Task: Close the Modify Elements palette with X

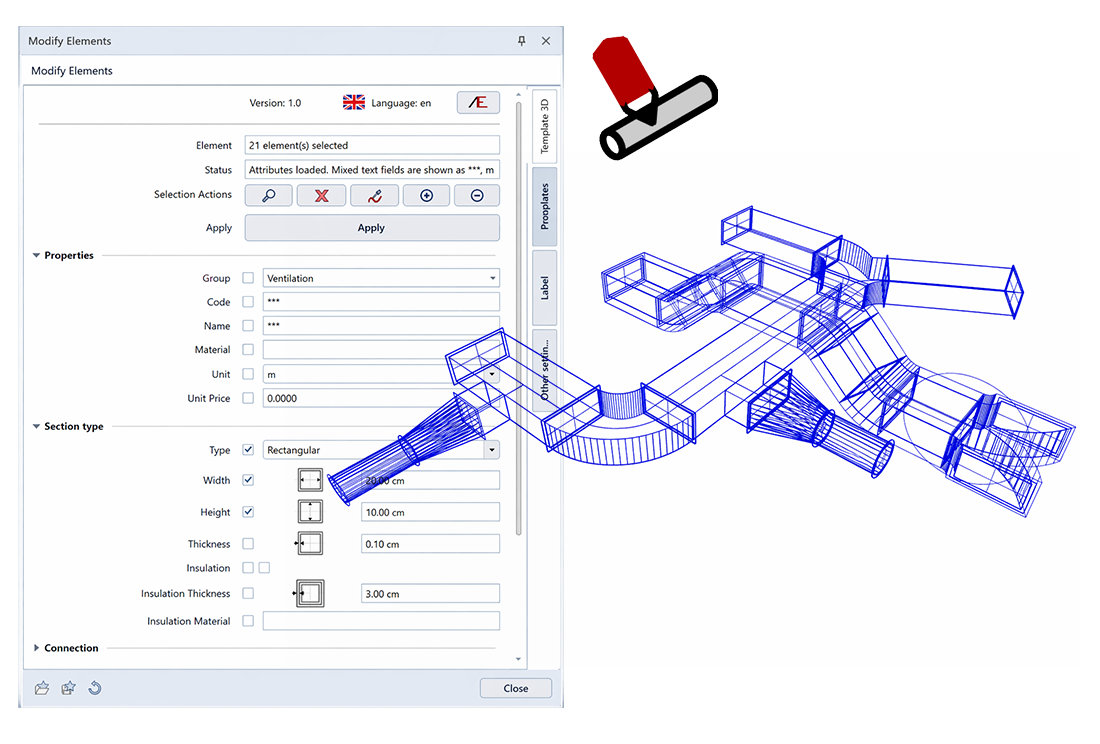Action: 546,41
